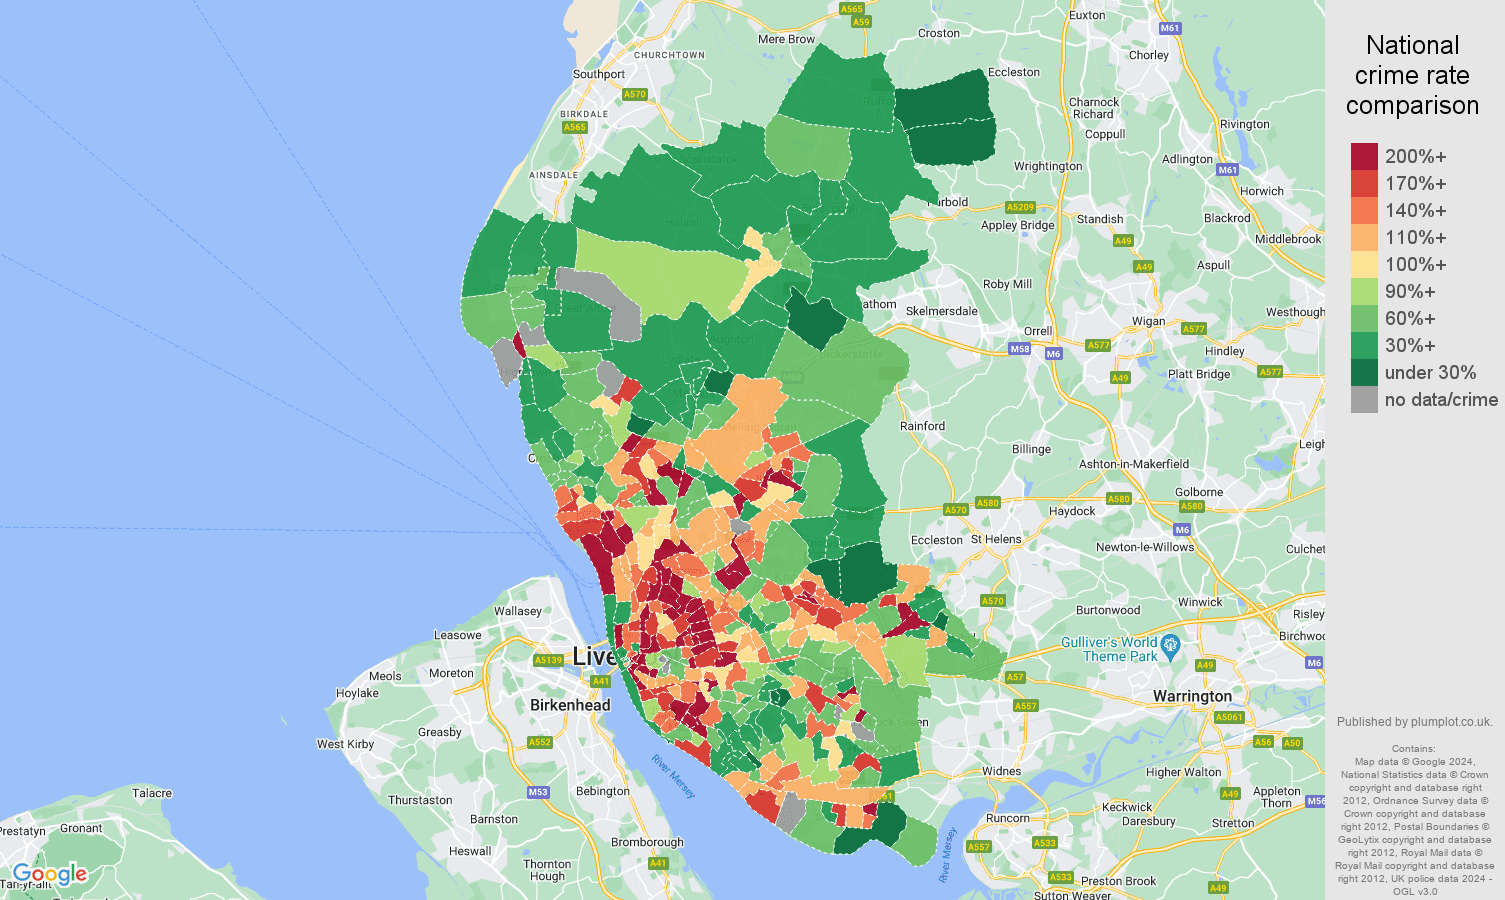
Task: Click the Billinge village label
Action: pos(1031,449)
